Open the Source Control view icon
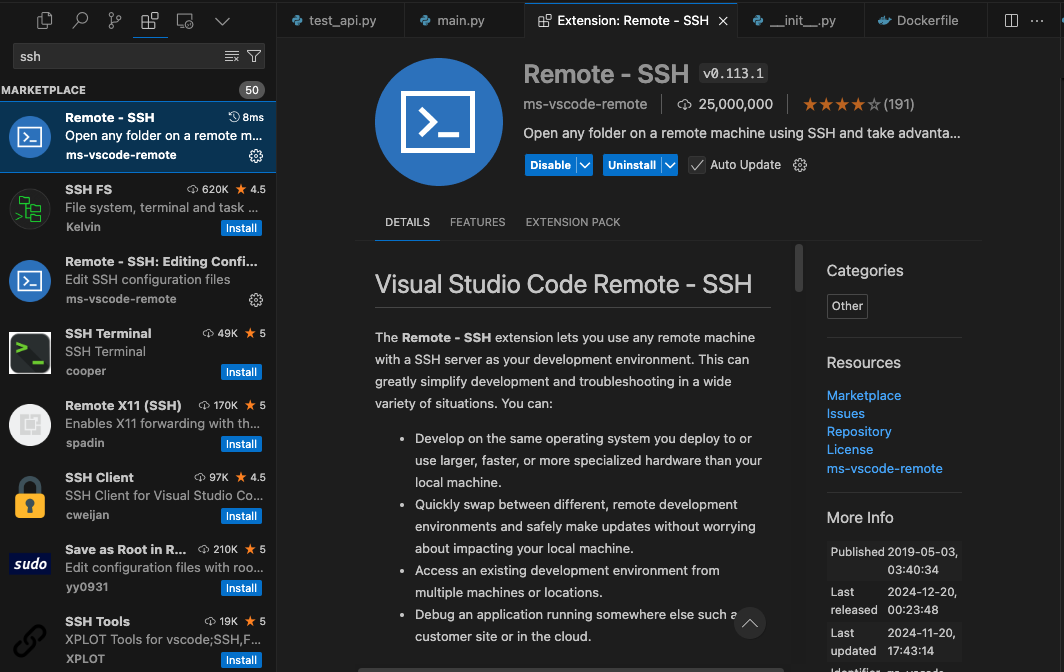This screenshot has width=1064, height=672. click(x=115, y=21)
